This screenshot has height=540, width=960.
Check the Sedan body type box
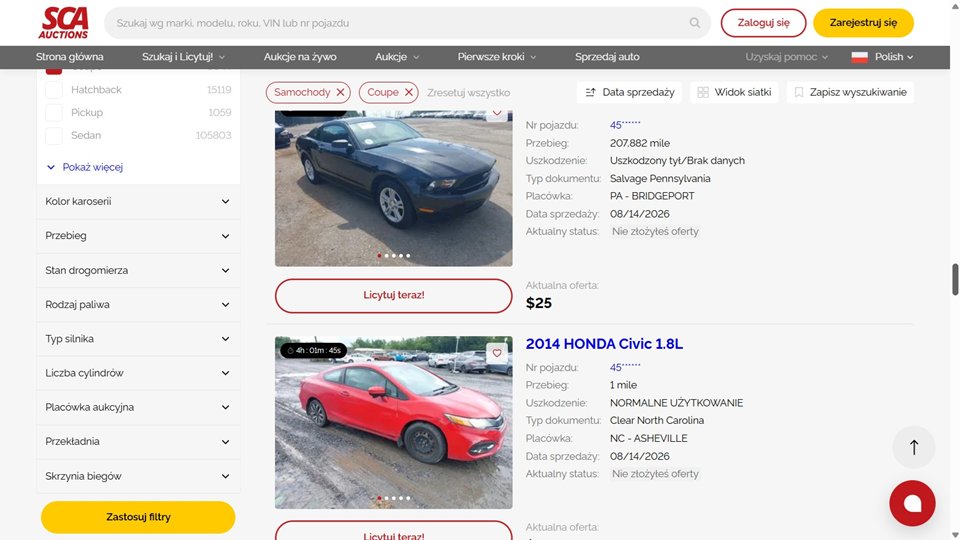54,135
